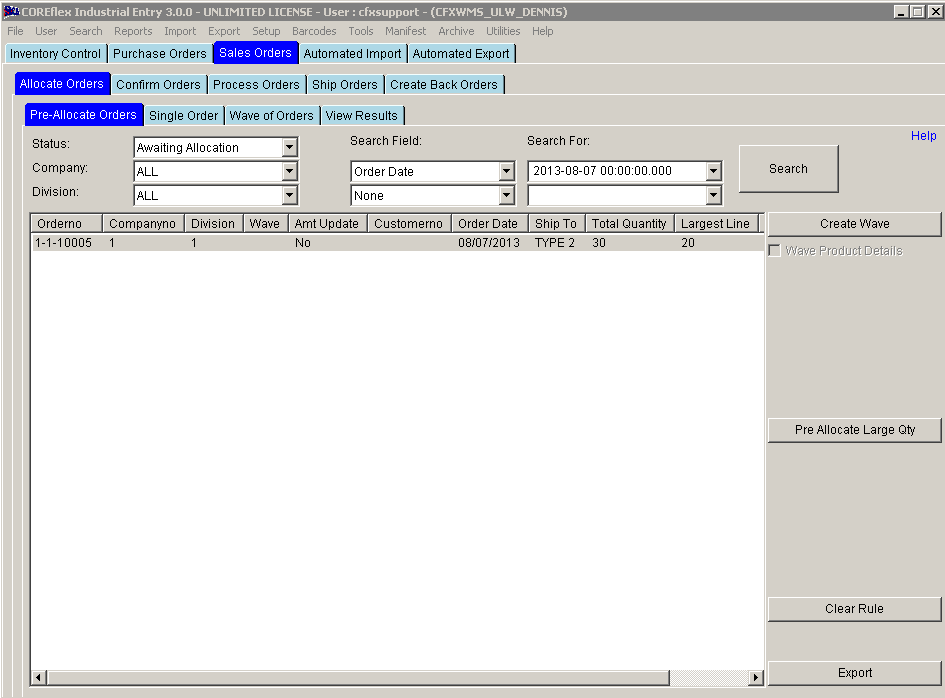945x698 pixels.
Task: Open the Setup menu
Action: tap(266, 31)
